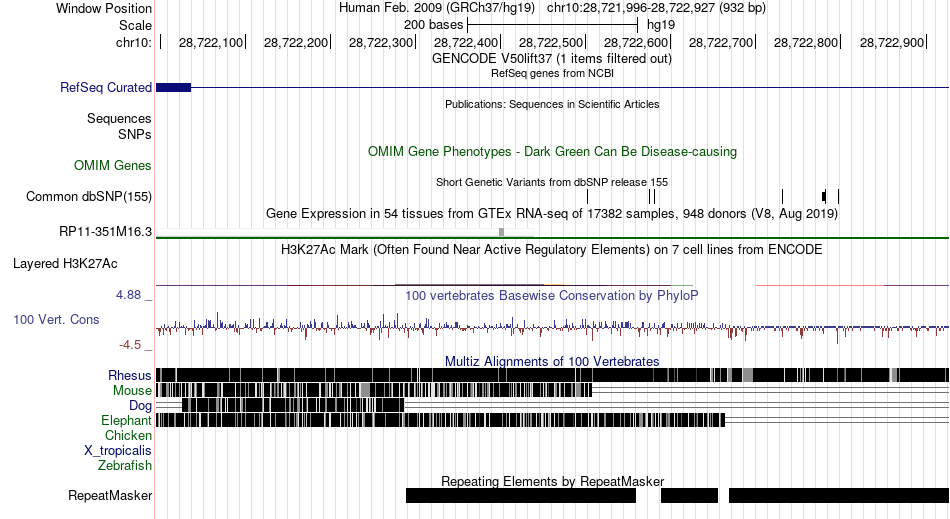Click the OMIM Genes track label
The image size is (950, 519).
point(112,165)
